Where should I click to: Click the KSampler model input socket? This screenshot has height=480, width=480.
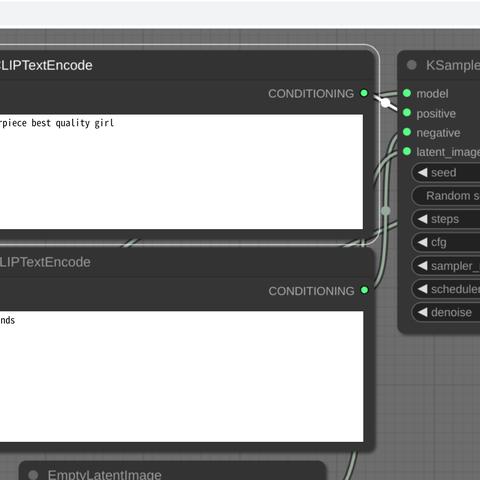(407, 93)
